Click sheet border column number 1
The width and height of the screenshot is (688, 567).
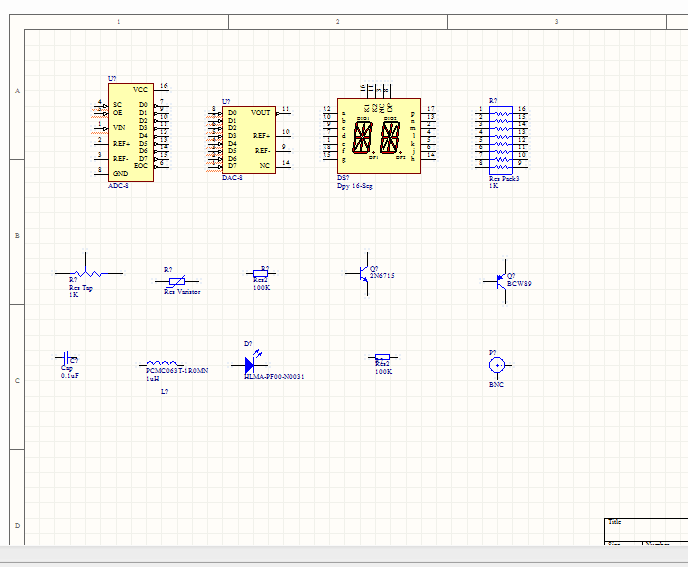click(x=118, y=22)
